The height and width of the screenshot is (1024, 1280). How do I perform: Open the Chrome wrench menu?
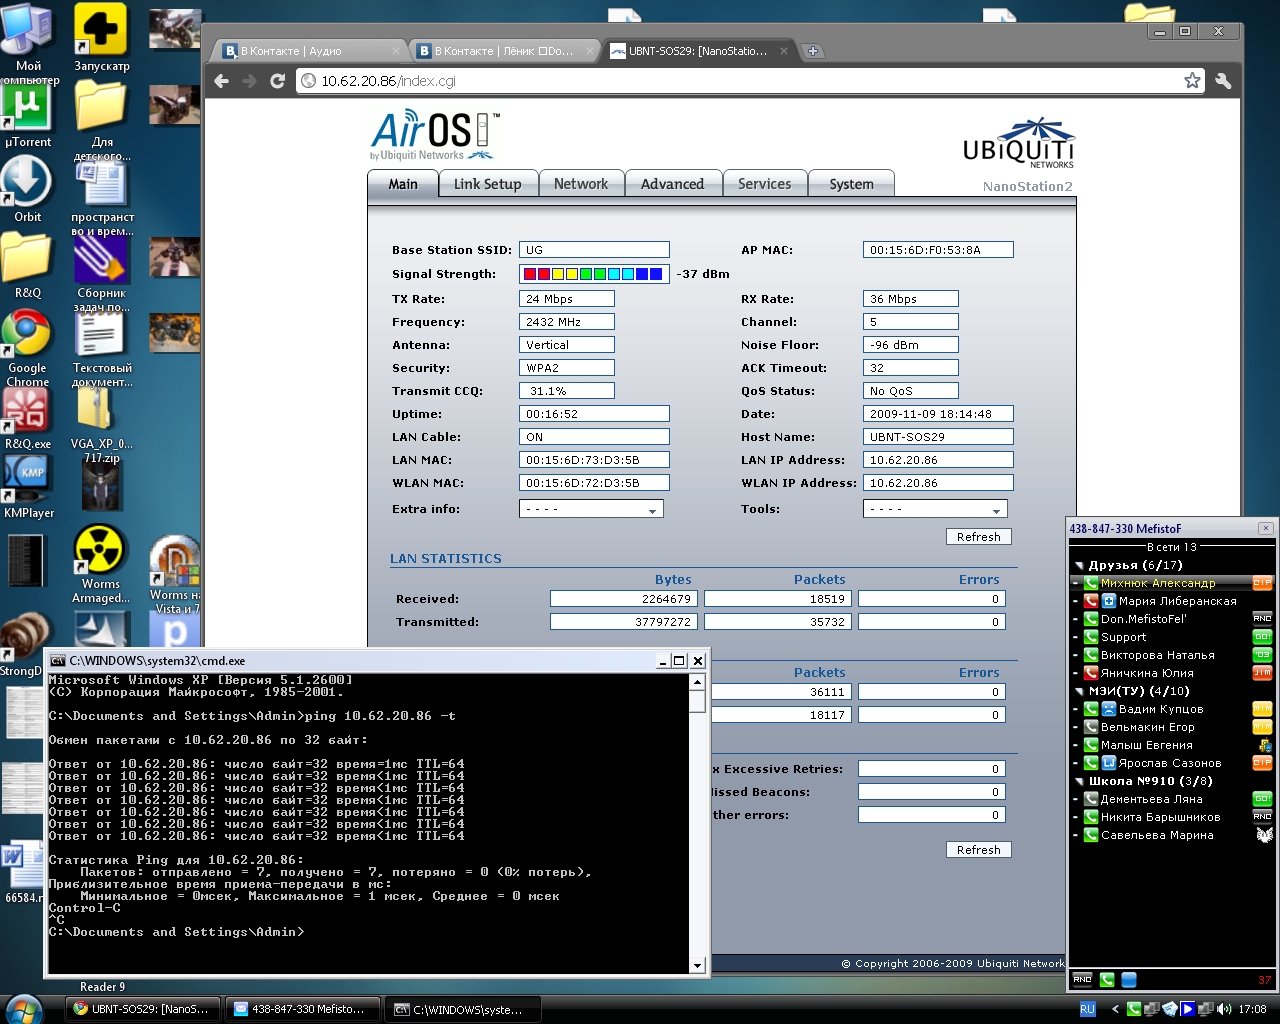pos(1223,81)
